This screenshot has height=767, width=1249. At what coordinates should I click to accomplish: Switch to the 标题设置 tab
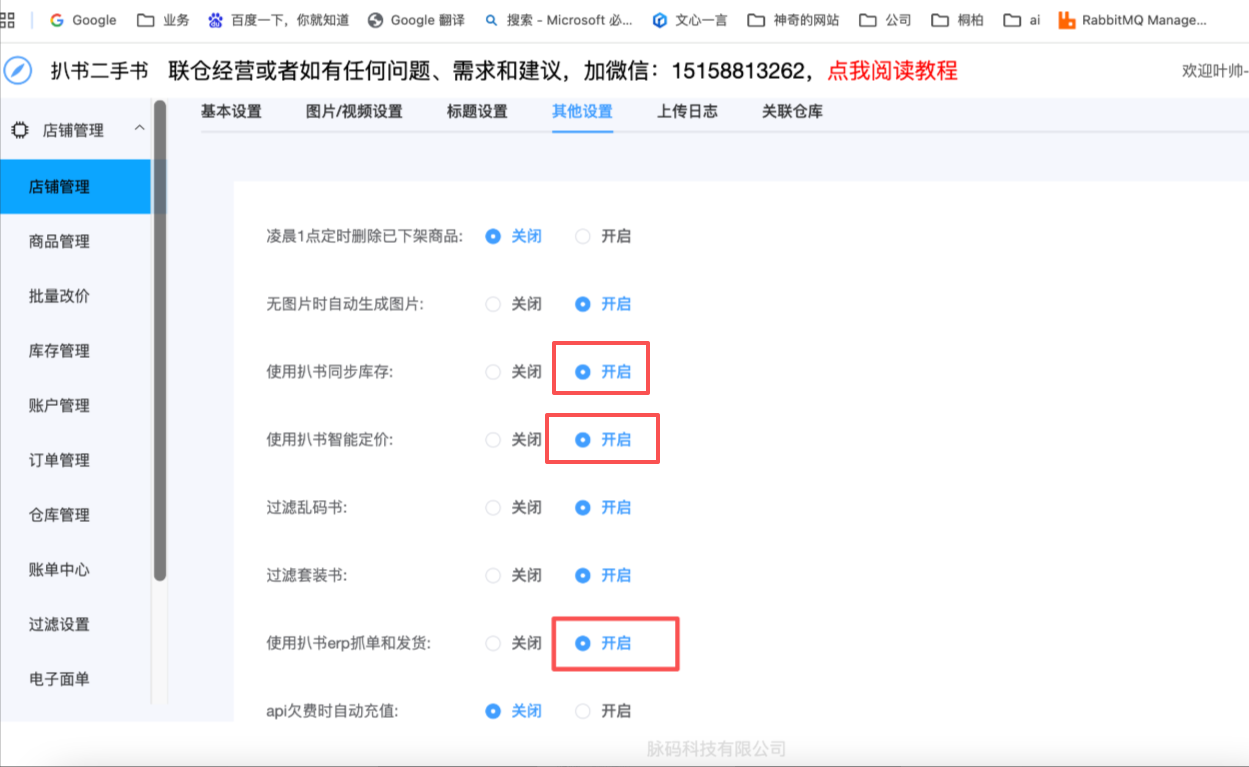[477, 112]
